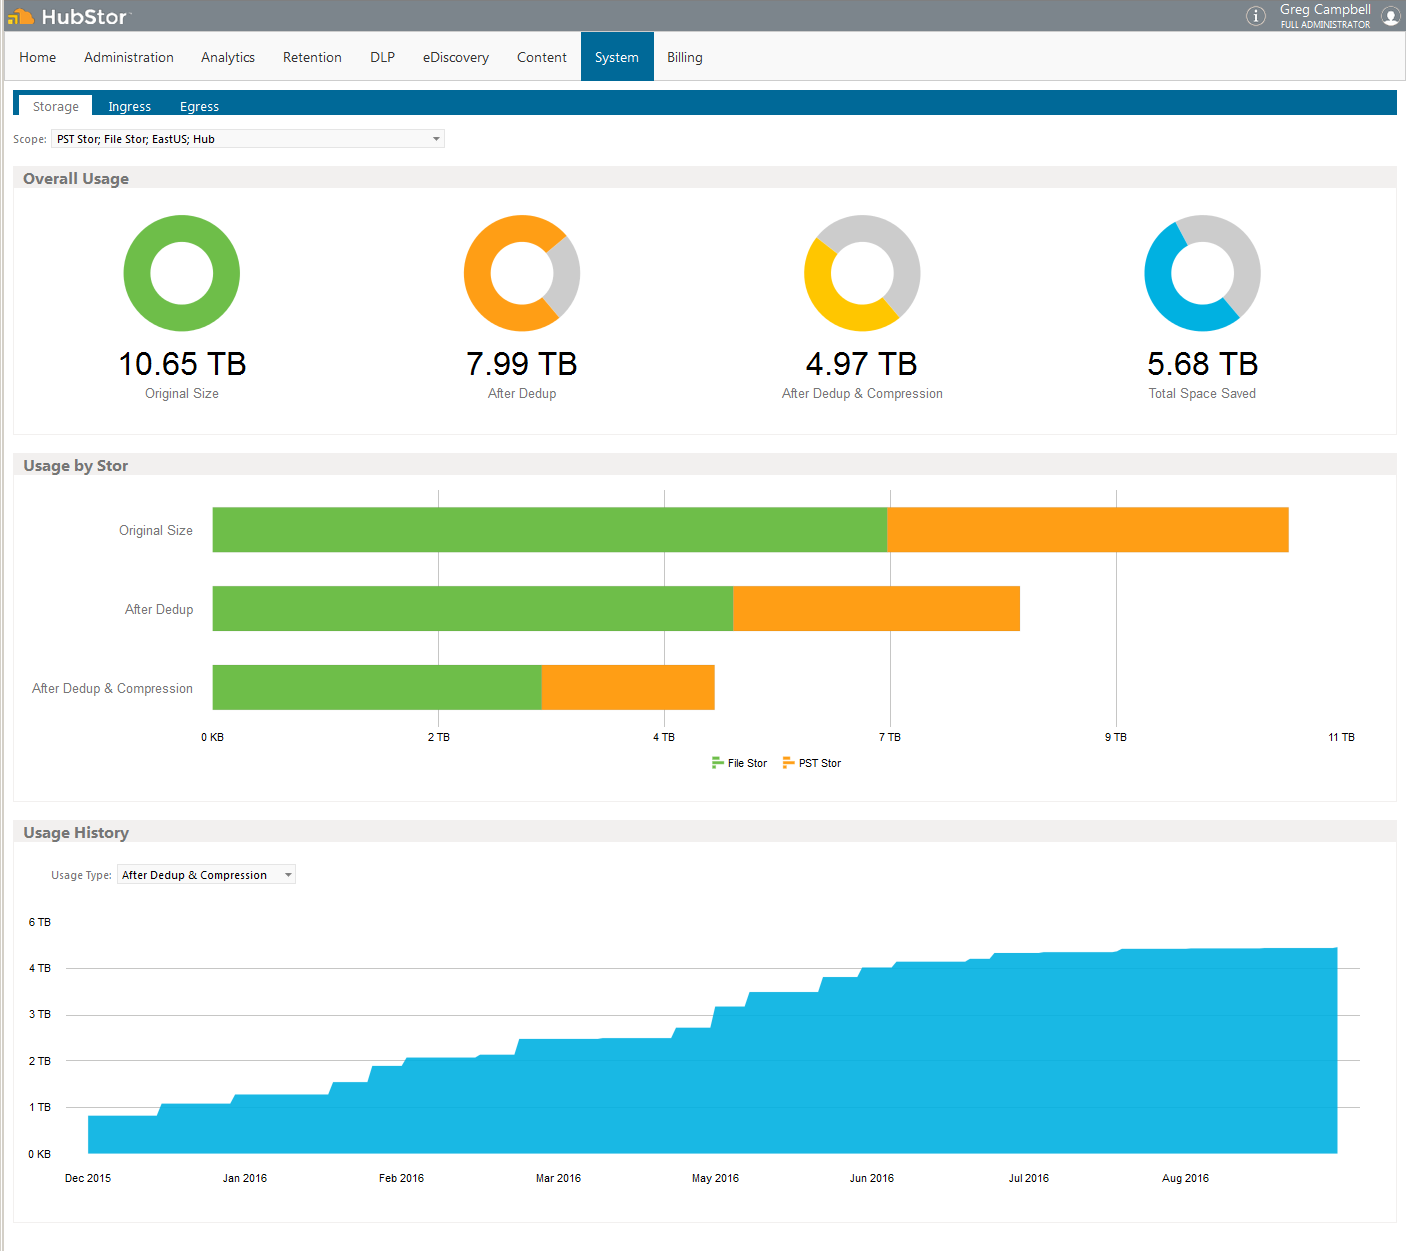
Task: Click Greg Campbell user name
Action: [1325, 10]
